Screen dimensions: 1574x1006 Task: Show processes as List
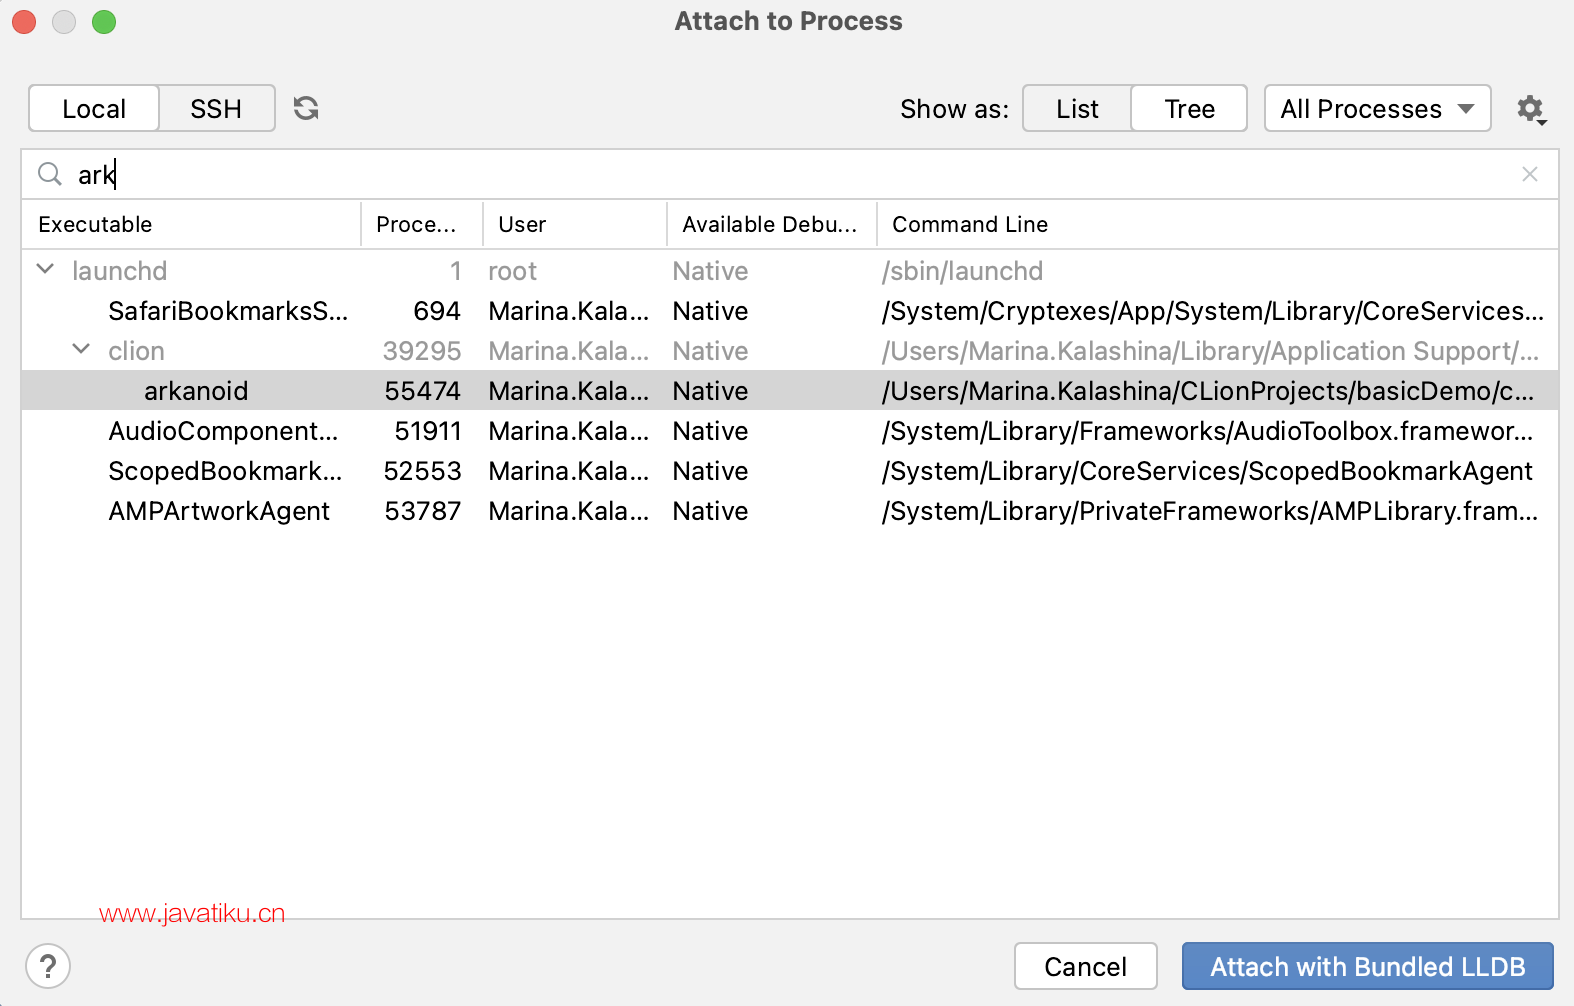(1077, 108)
